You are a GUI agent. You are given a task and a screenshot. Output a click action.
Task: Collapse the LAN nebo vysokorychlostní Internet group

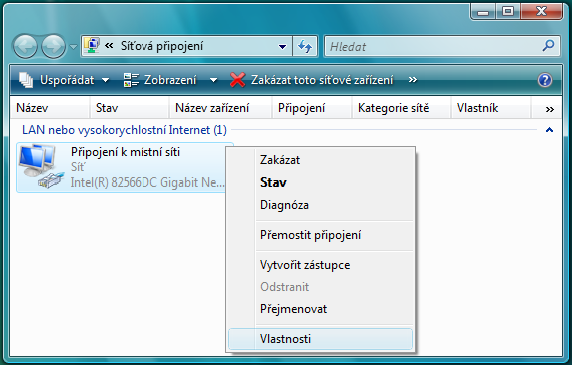click(x=549, y=130)
